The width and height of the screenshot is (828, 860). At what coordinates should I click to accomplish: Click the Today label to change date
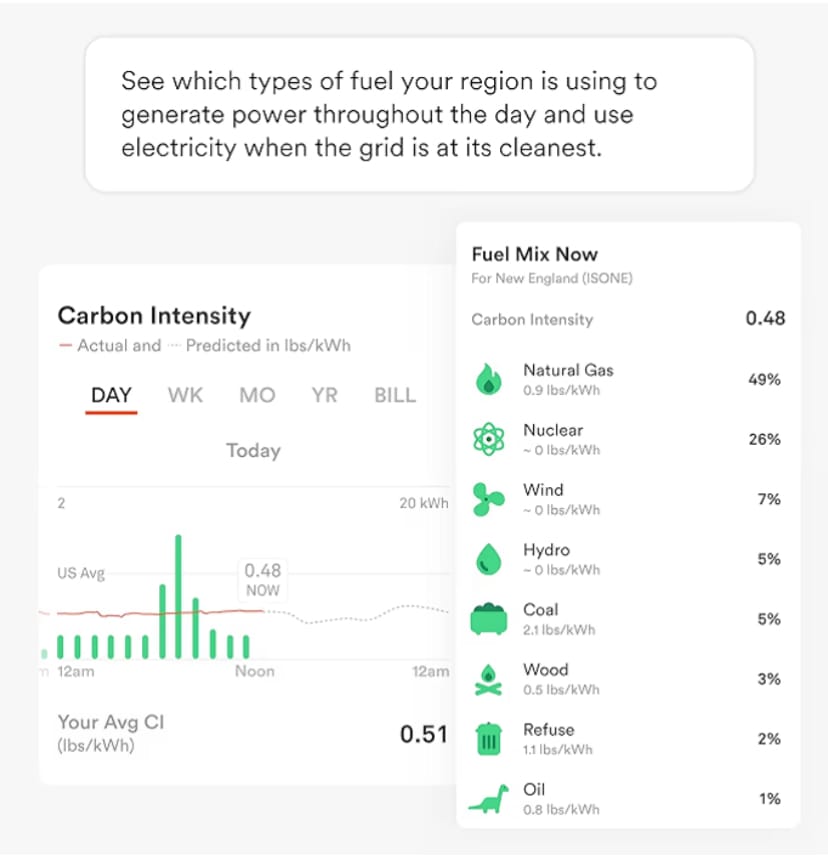(252, 451)
